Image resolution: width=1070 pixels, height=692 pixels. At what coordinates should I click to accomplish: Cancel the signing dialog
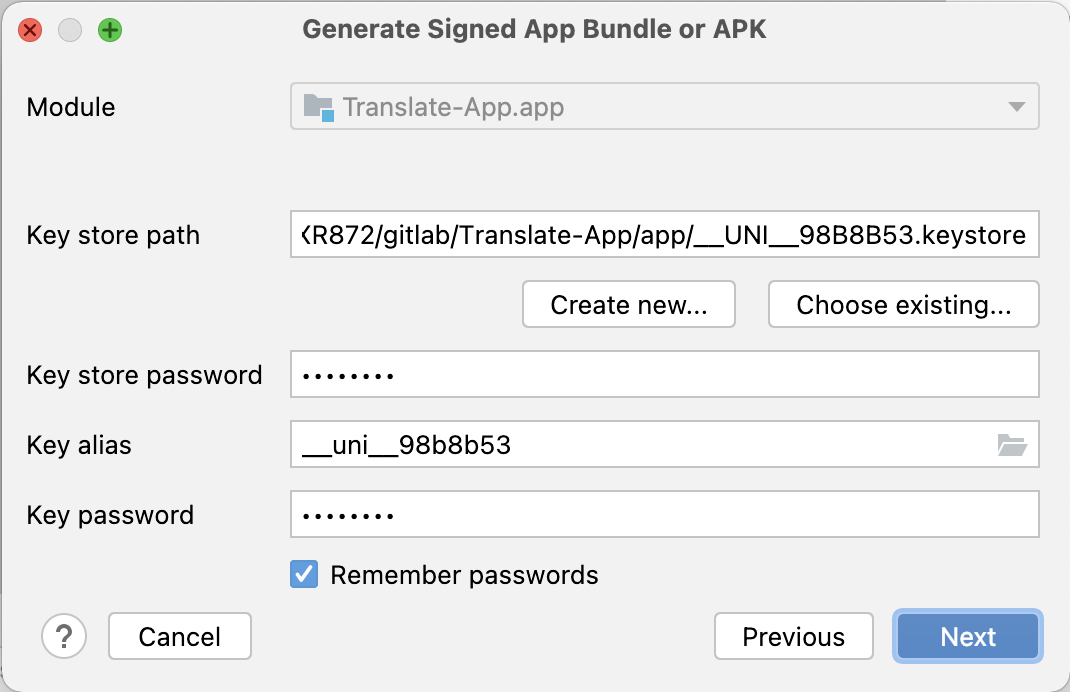[x=179, y=636]
